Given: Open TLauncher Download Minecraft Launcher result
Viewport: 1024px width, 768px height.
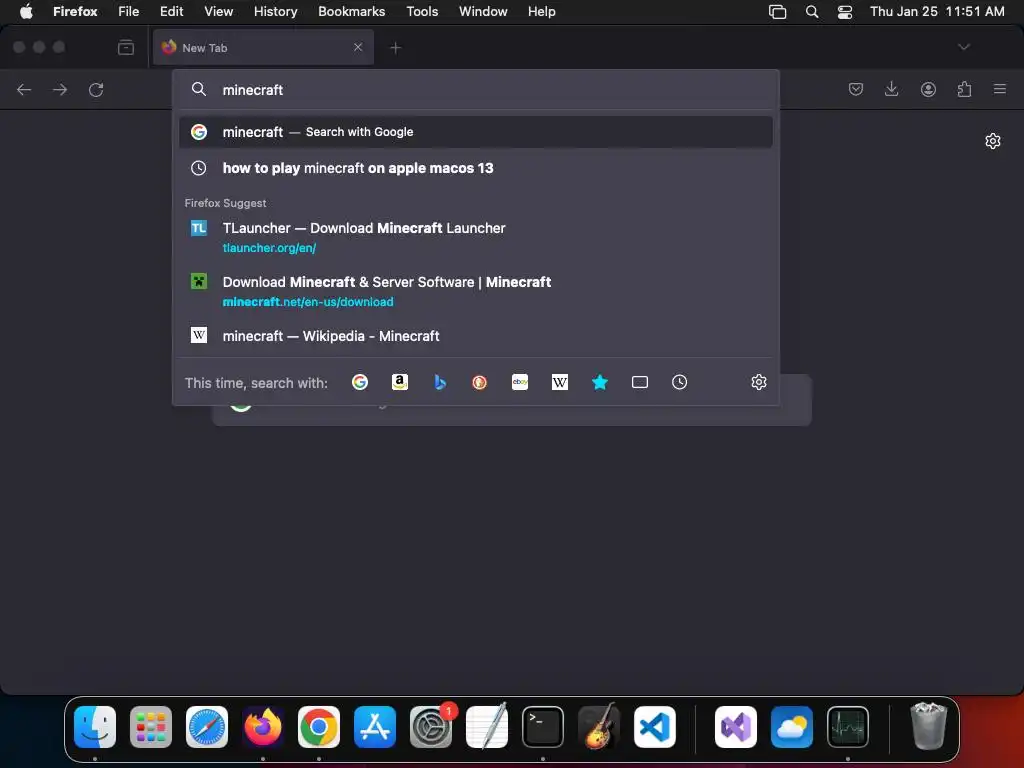Looking at the screenshot, I should pyautogui.click(x=475, y=237).
